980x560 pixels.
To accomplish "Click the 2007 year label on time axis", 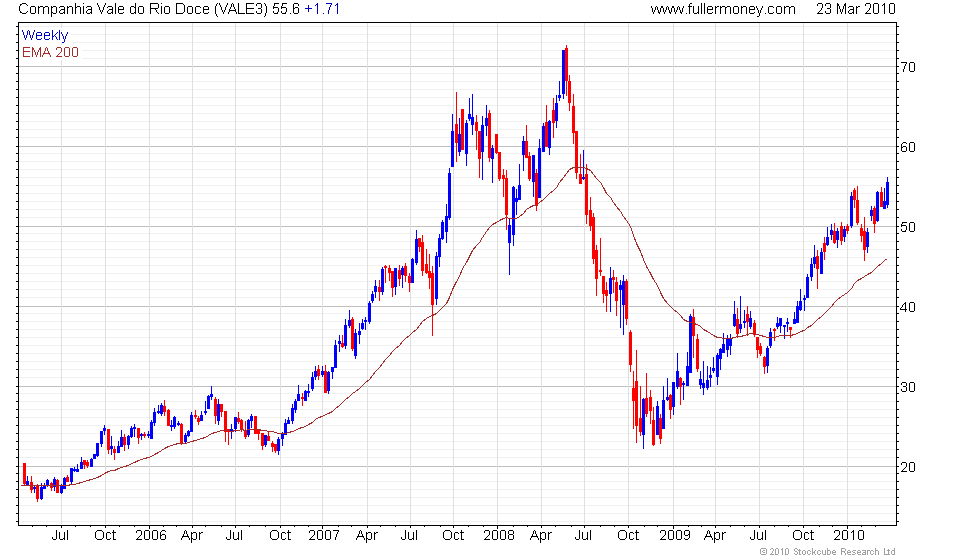I will tap(324, 536).
